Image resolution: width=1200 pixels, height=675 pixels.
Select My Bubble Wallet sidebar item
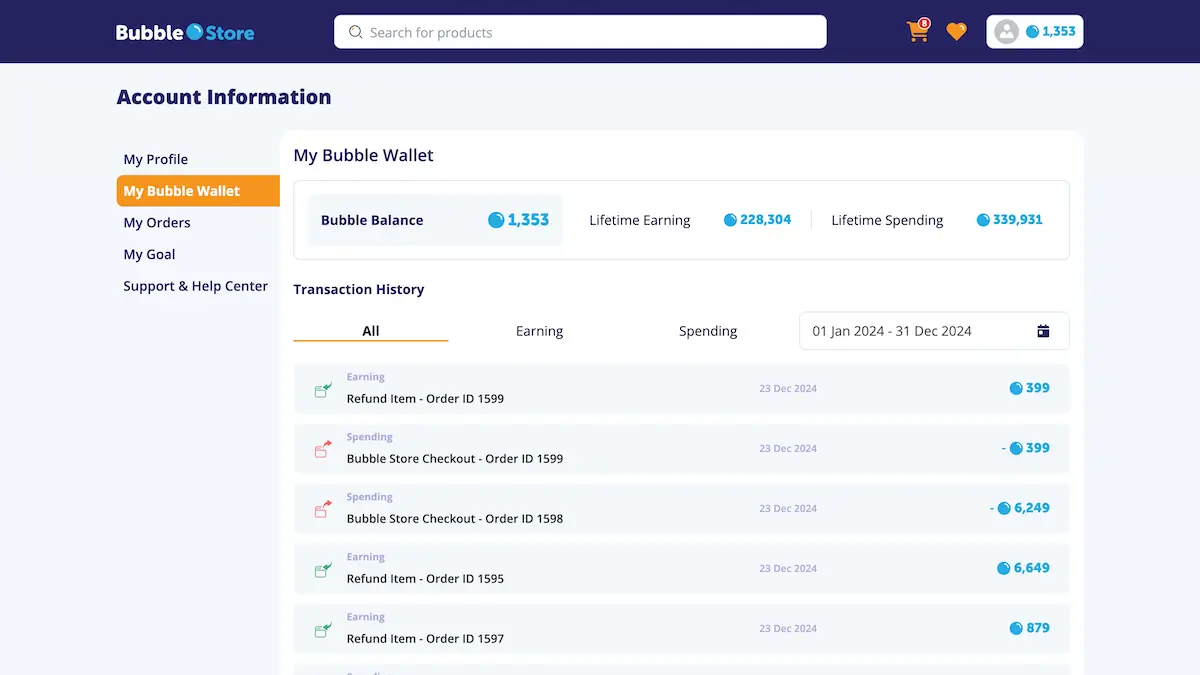point(182,191)
